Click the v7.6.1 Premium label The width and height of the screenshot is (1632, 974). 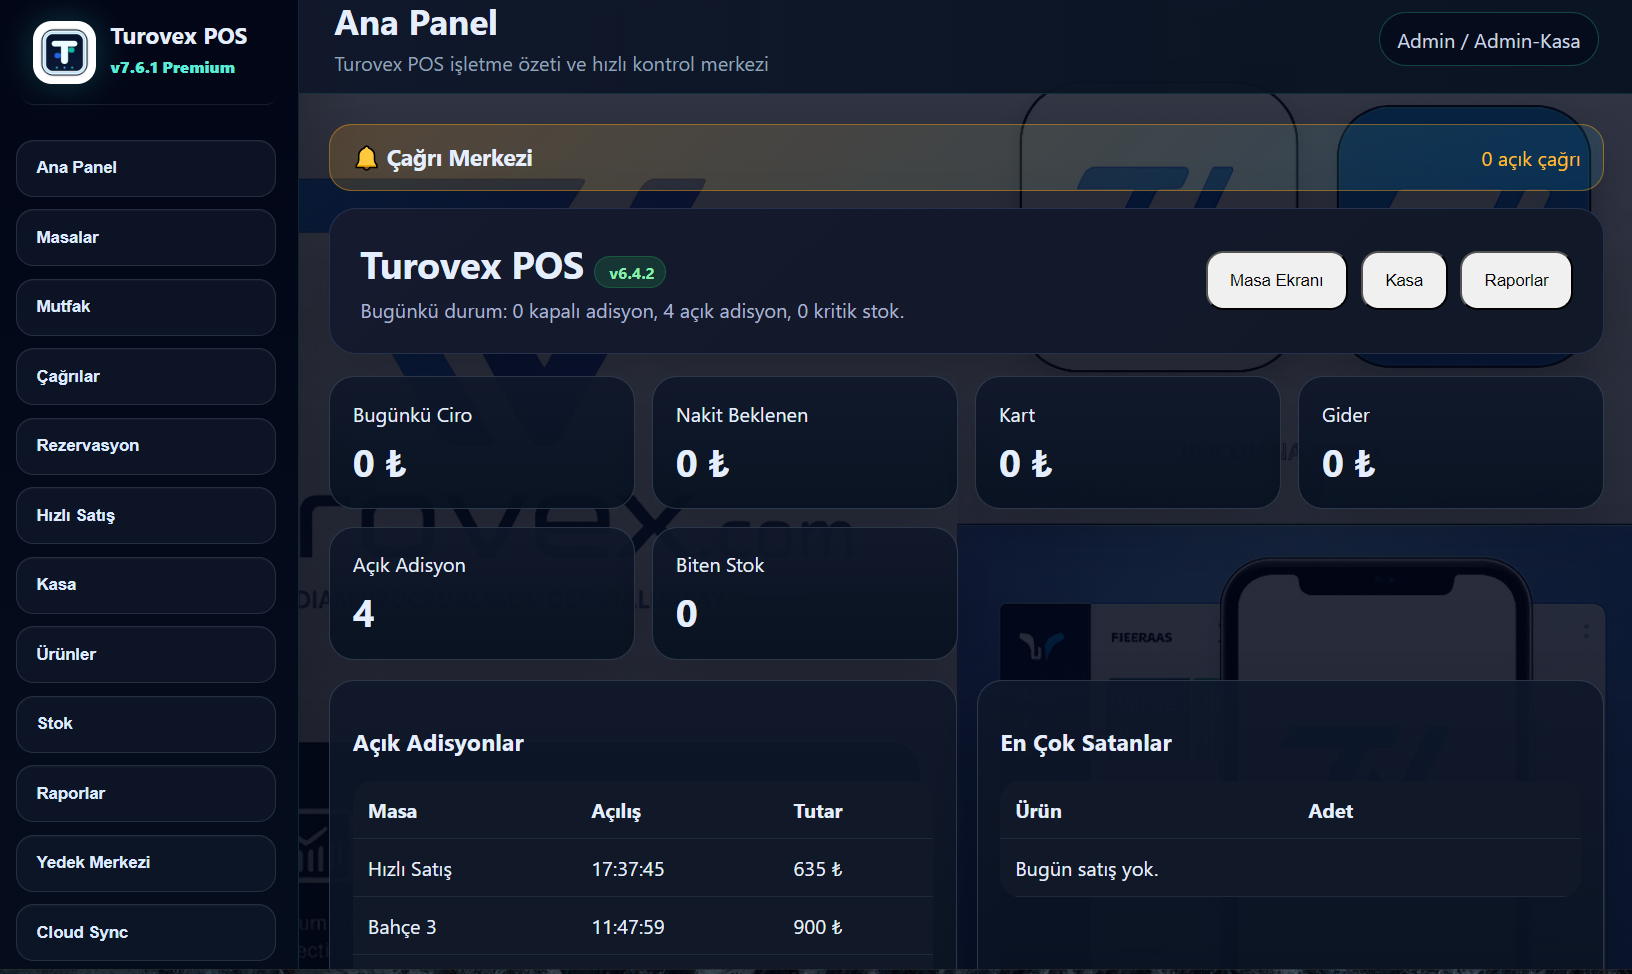(x=173, y=68)
